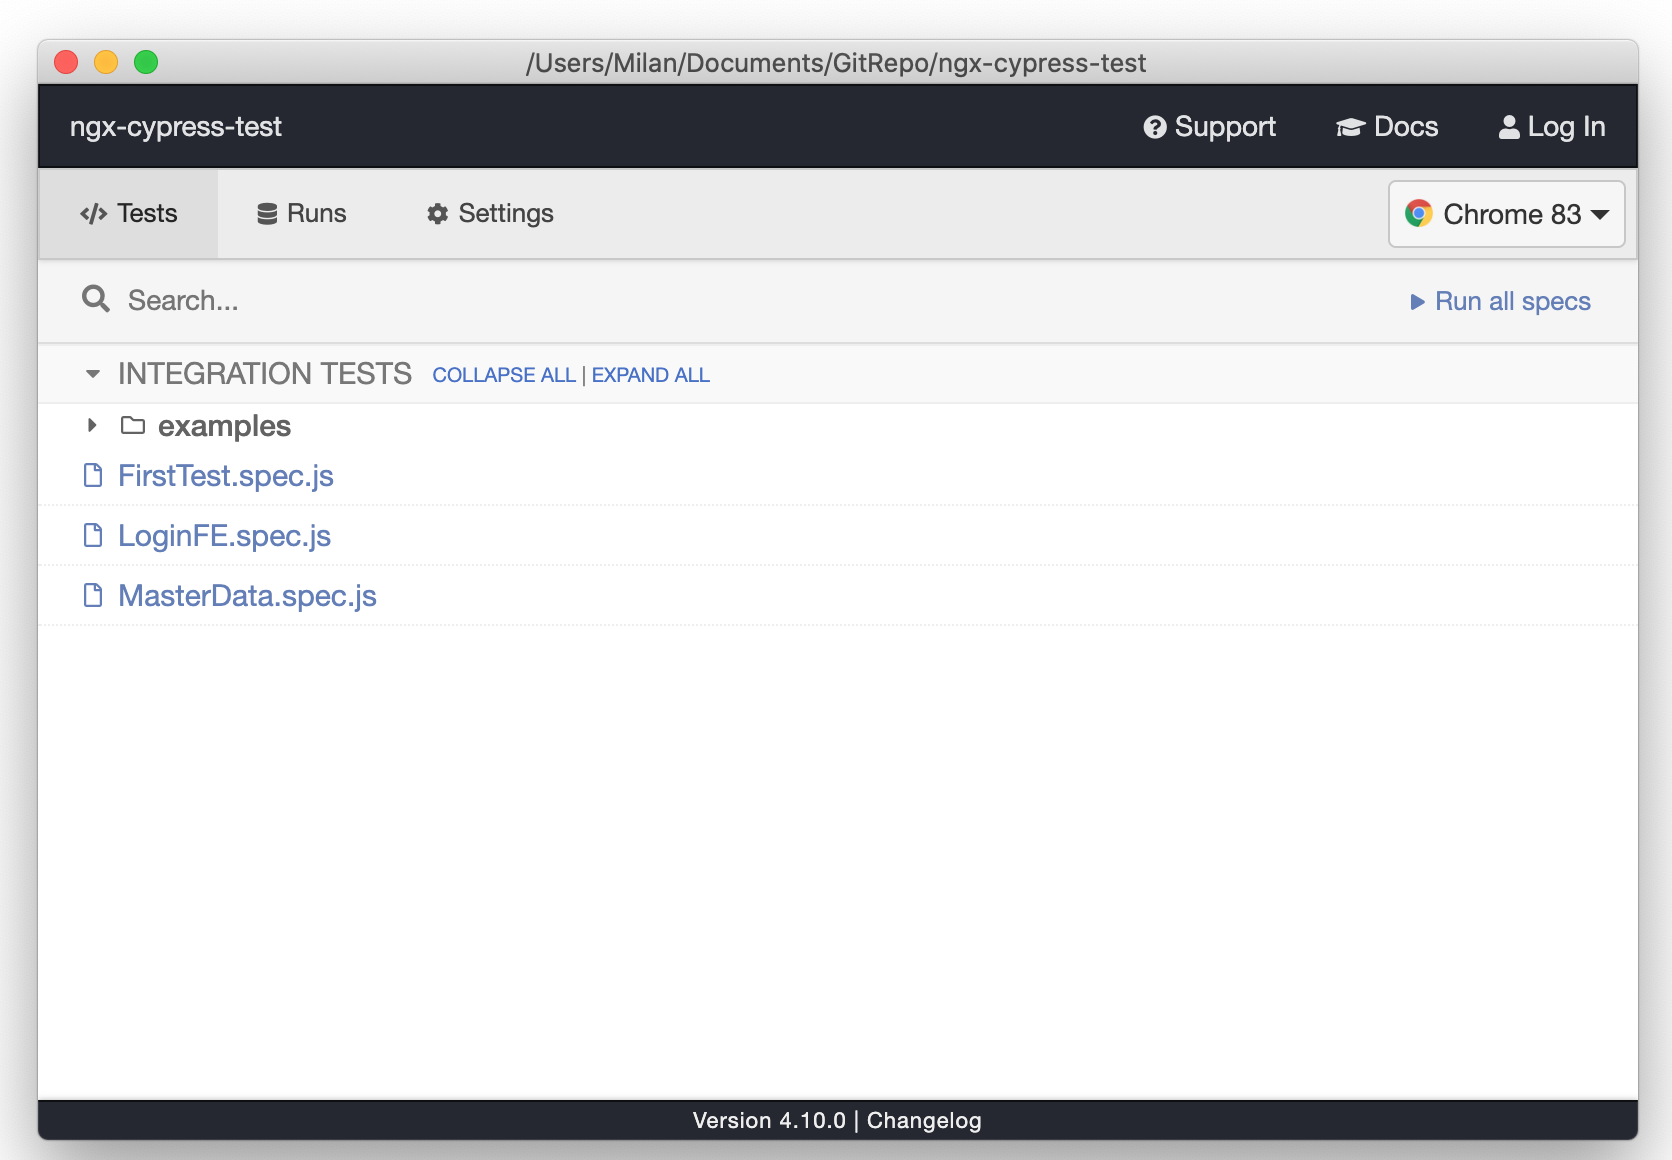Expand the examples folder arrow
Image resolution: width=1672 pixels, height=1160 pixels.
(92, 426)
